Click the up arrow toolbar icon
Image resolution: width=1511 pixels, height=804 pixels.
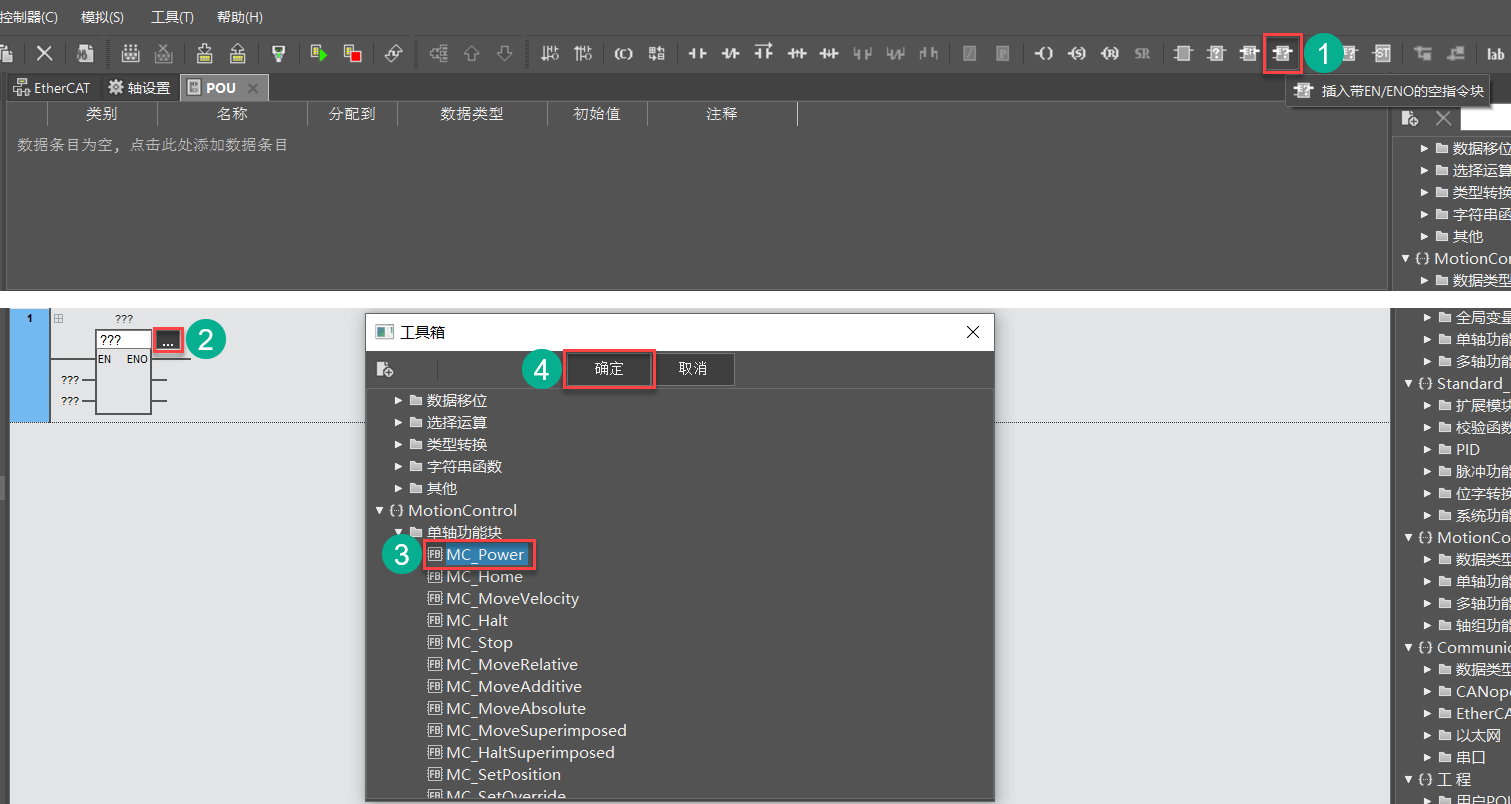472,54
